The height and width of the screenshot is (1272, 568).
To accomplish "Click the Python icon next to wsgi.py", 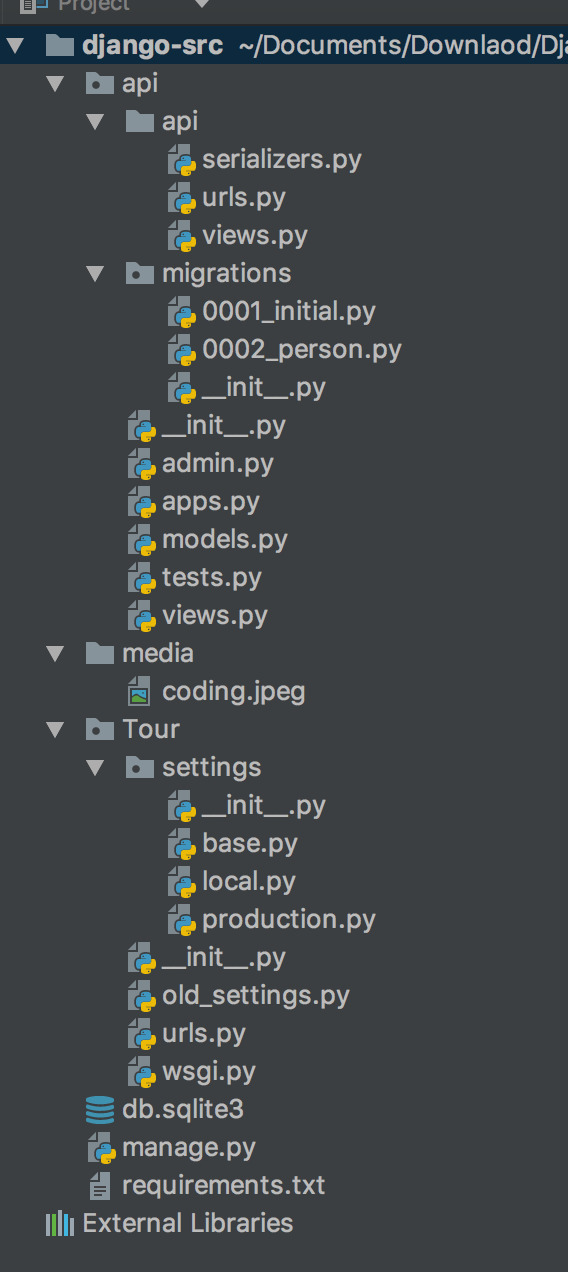I will click(x=141, y=1072).
